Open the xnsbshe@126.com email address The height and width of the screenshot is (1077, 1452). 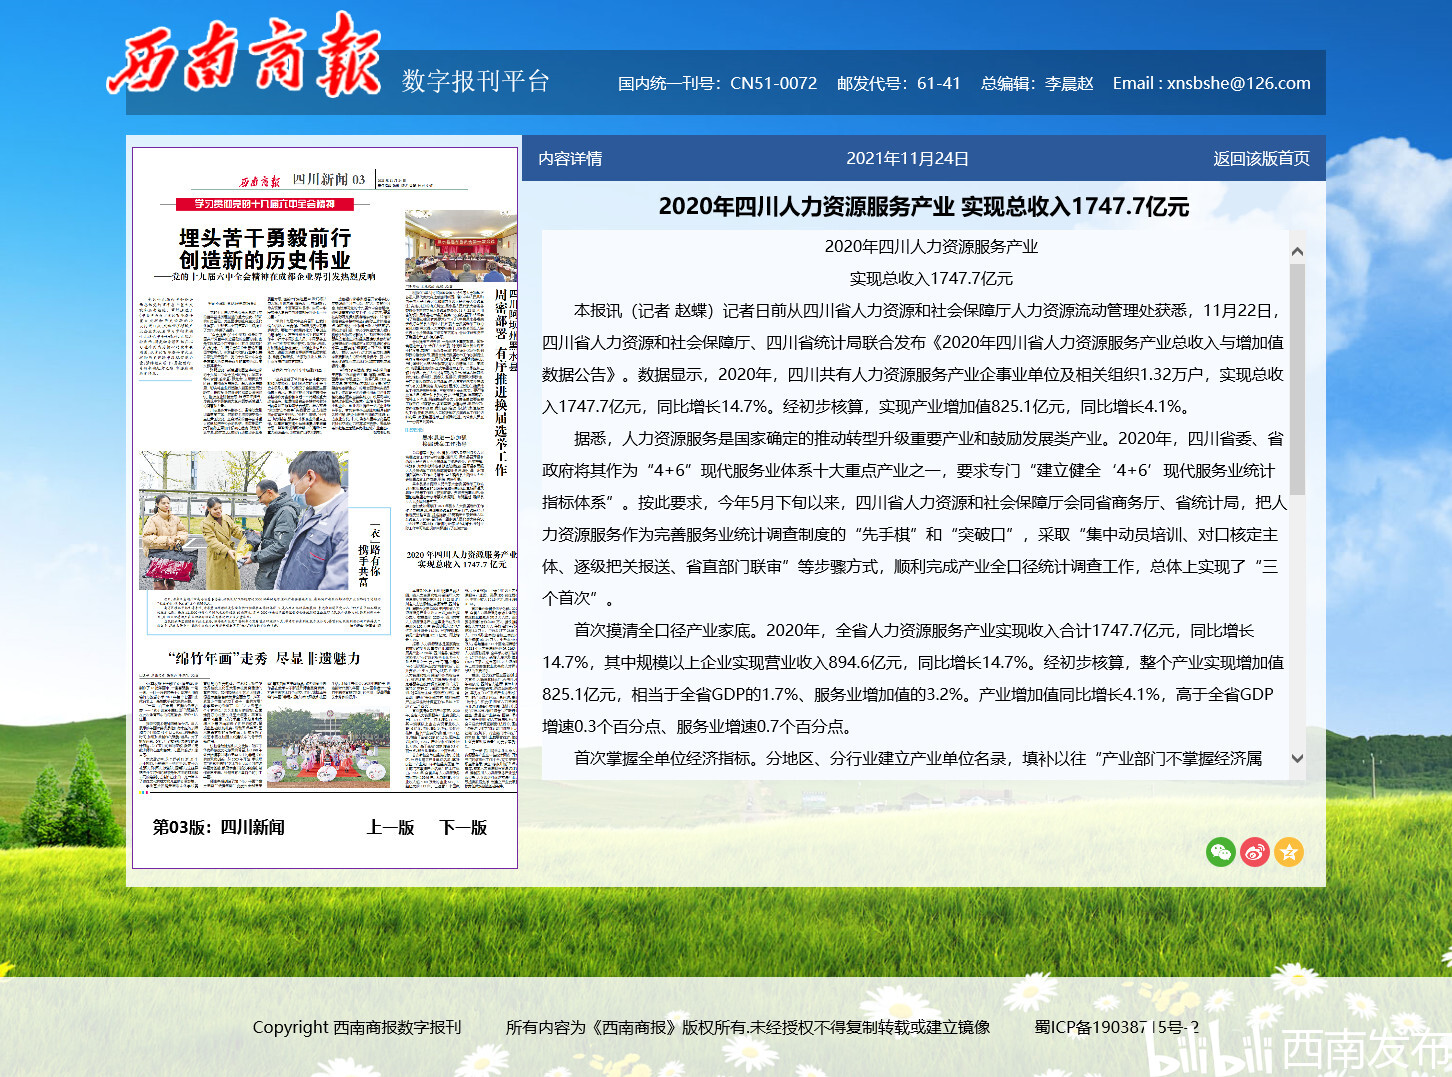click(x=1238, y=83)
